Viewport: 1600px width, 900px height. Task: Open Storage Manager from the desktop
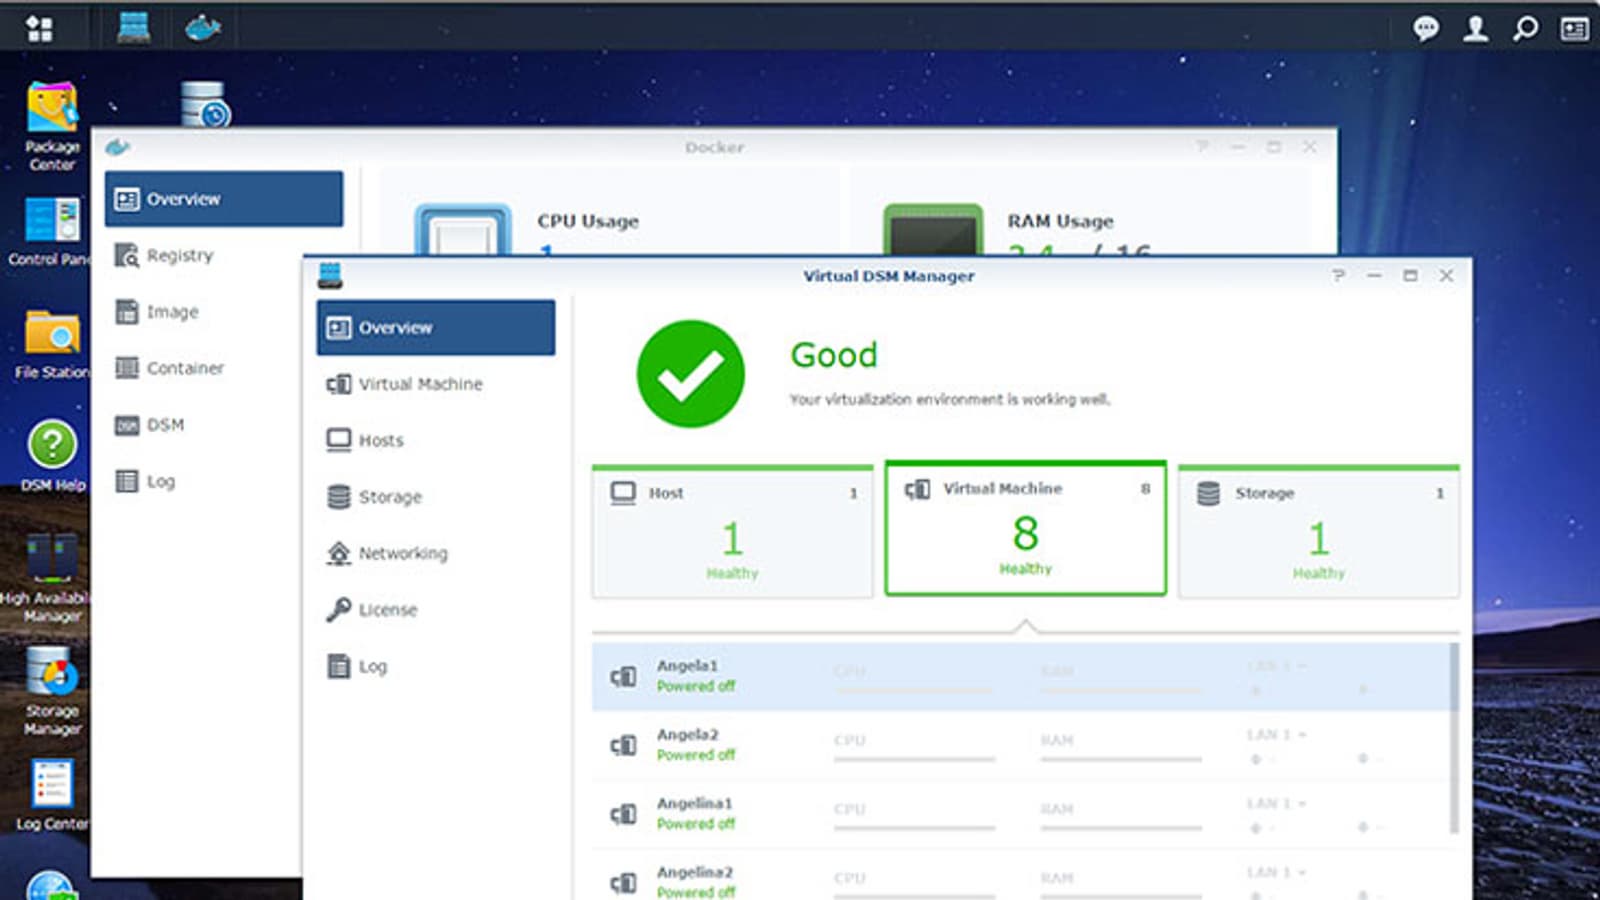[52, 691]
